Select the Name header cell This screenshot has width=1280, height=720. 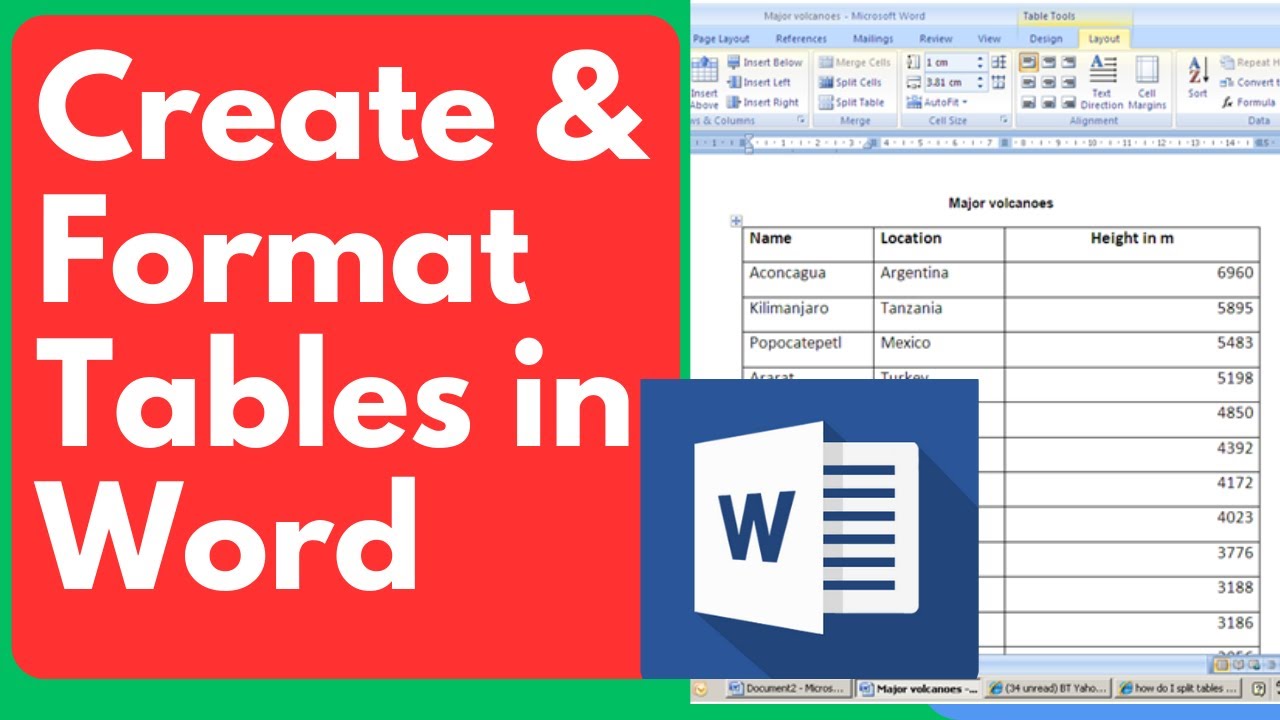pyautogui.click(x=808, y=244)
